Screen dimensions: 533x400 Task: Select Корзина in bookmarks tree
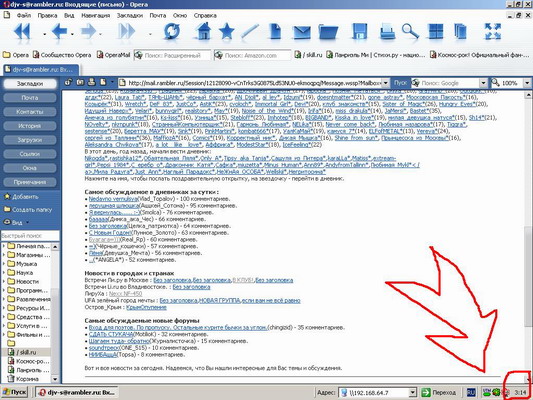click(27, 378)
